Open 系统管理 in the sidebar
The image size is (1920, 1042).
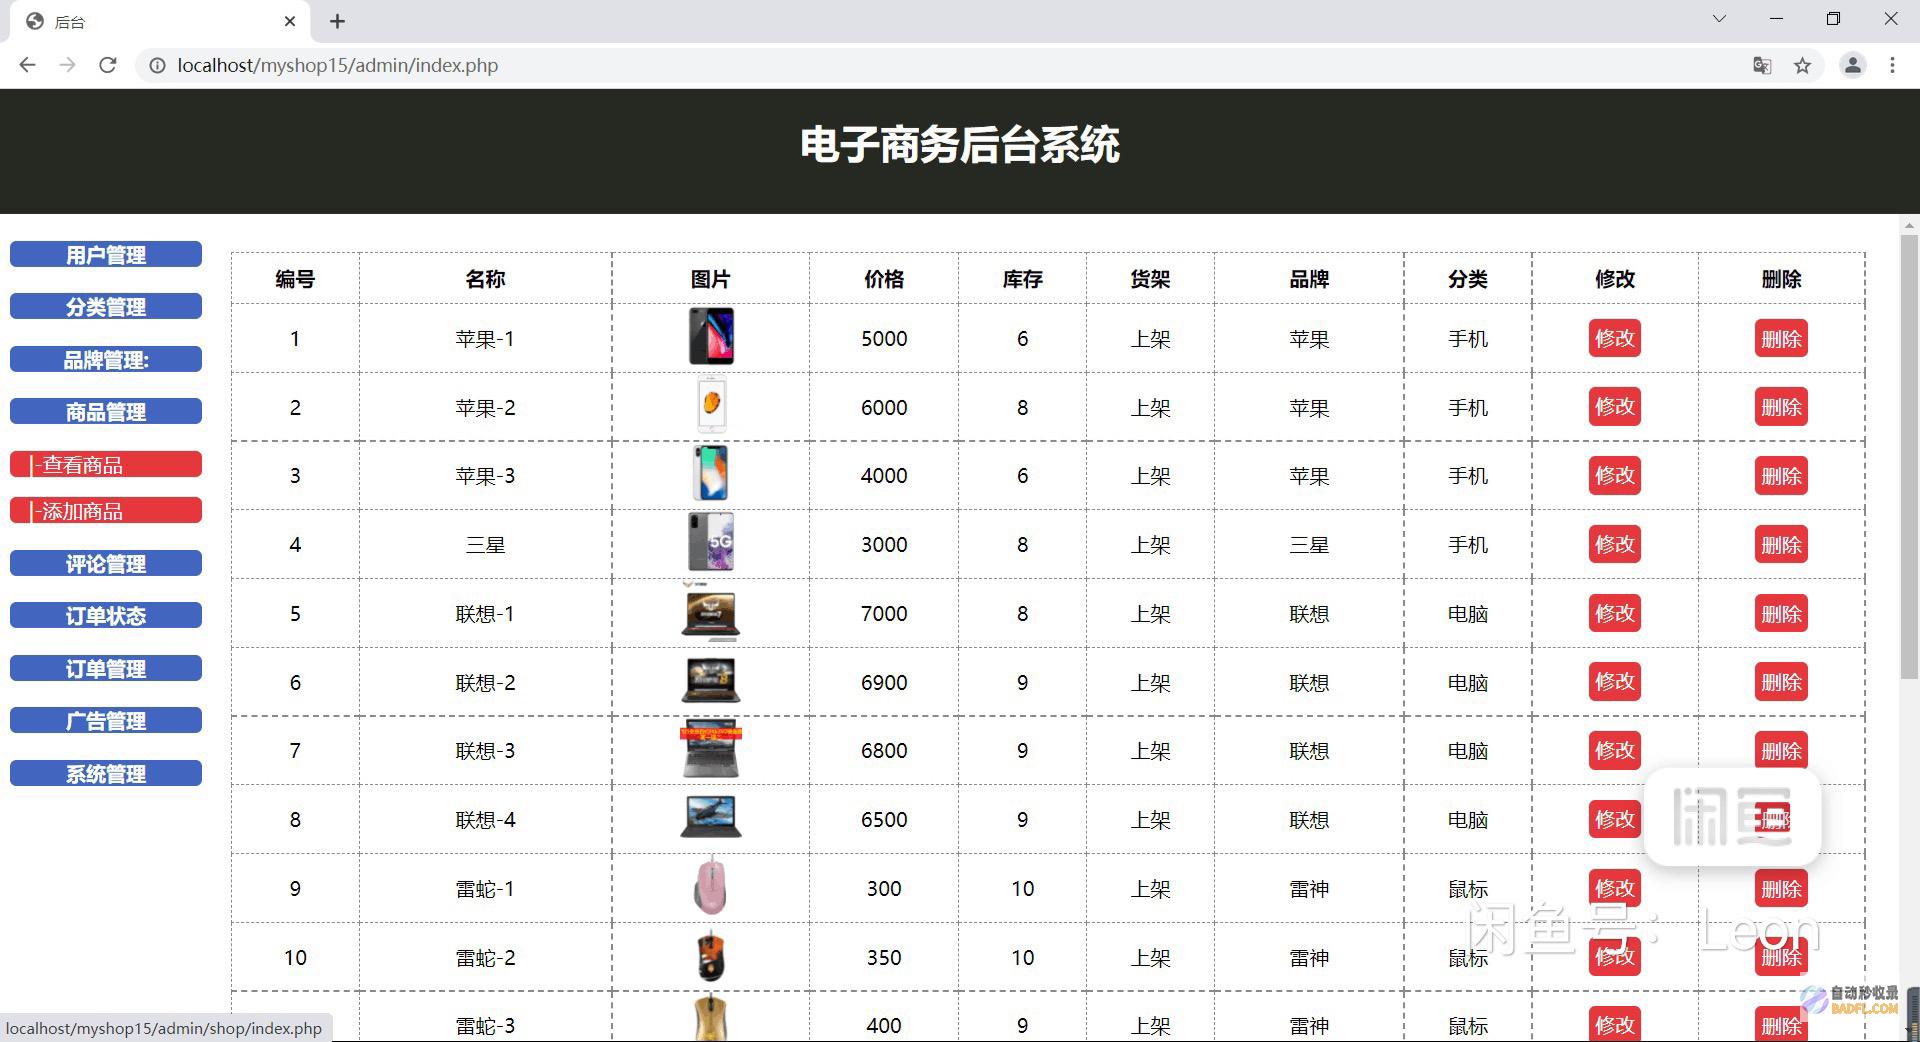point(106,773)
